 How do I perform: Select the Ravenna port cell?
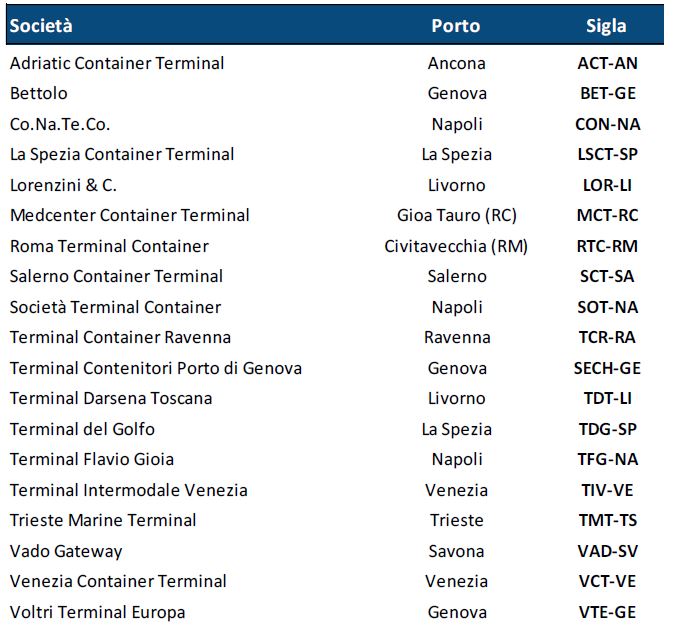click(457, 337)
